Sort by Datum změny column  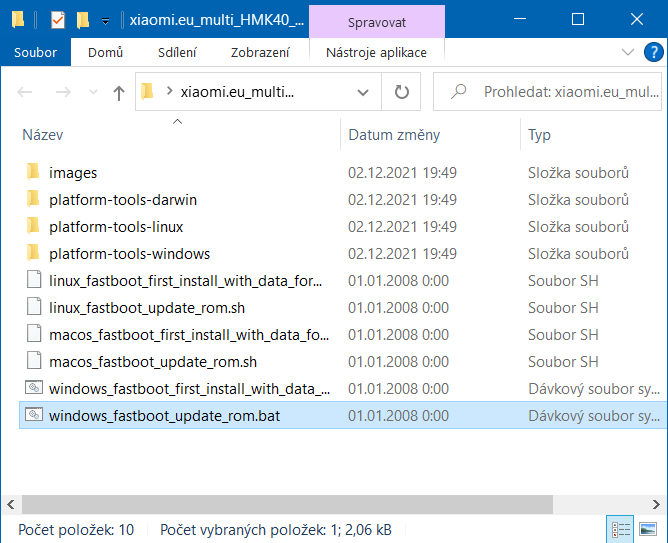pos(394,135)
